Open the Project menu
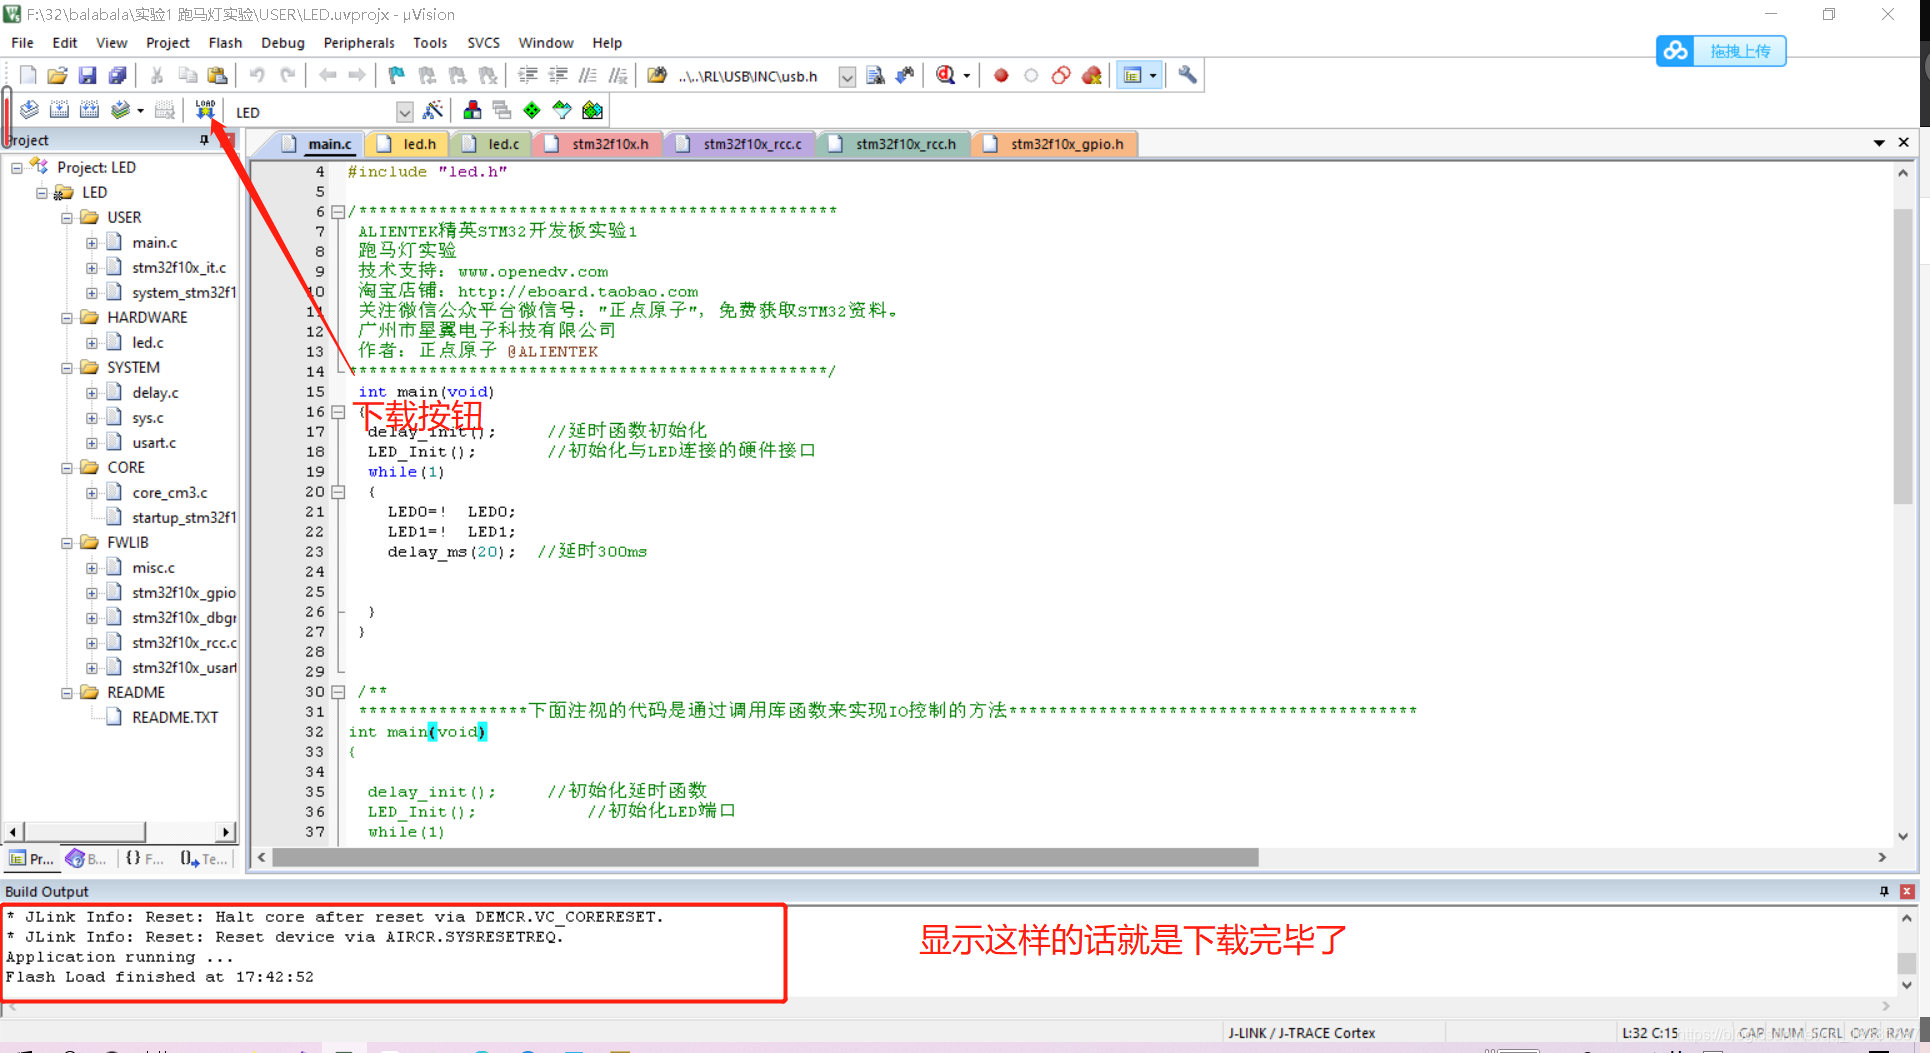The image size is (1930, 1053). click(167, 43)
